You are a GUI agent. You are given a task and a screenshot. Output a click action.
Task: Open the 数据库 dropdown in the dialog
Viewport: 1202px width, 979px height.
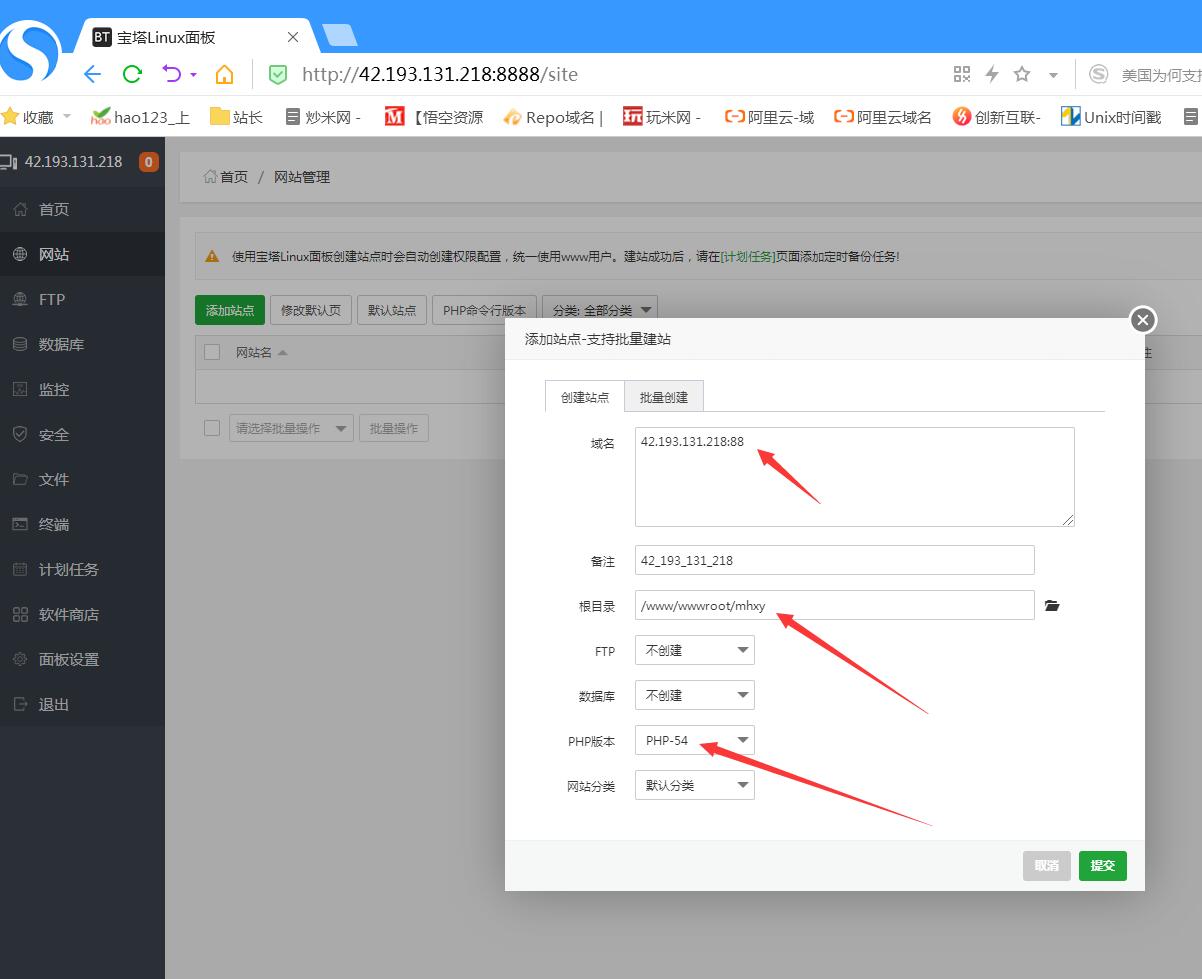695,696
